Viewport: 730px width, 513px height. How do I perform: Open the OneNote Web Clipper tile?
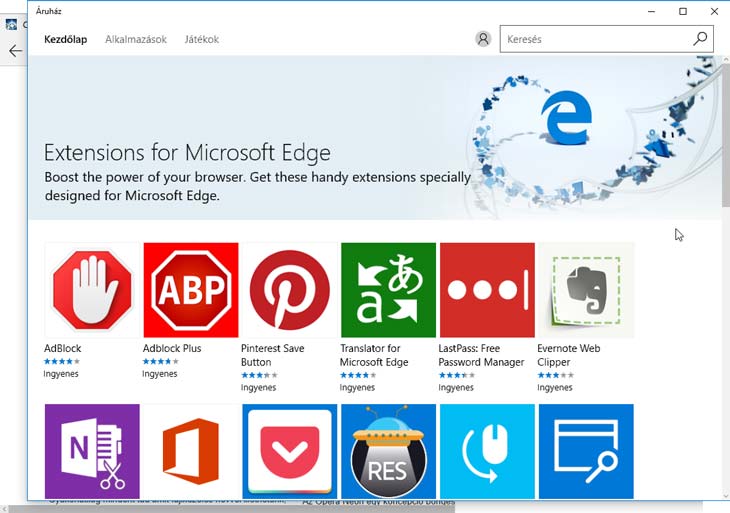tap(92, 450)
